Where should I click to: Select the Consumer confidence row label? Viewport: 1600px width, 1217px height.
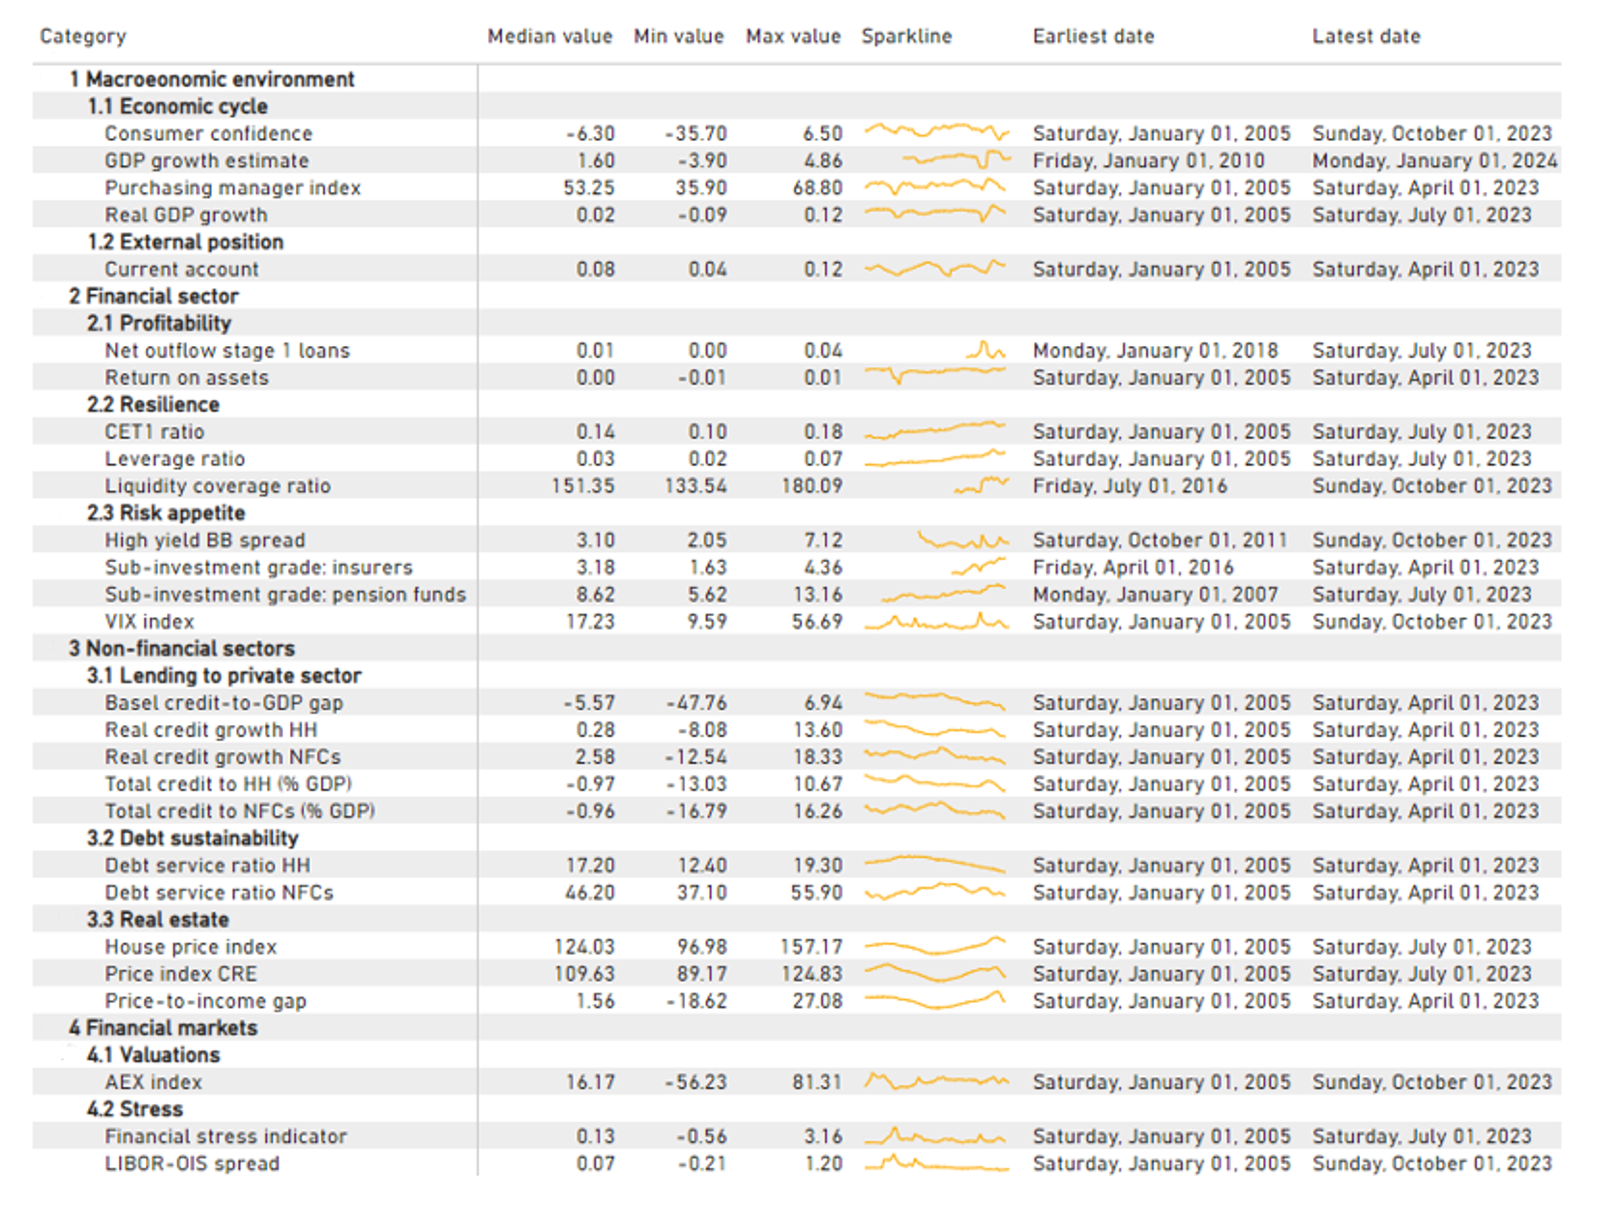click(x=208, y=134)
